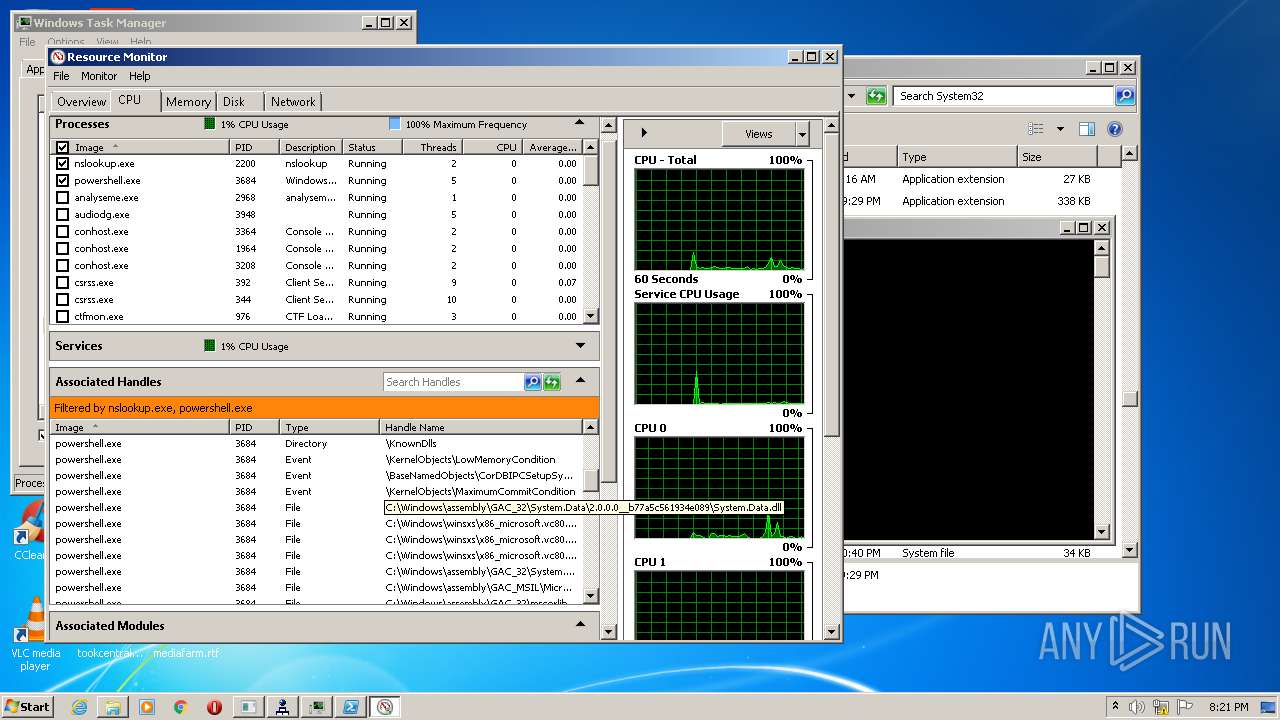Check the conhost.exe PID 3364 checkbox

click(62, 232)
